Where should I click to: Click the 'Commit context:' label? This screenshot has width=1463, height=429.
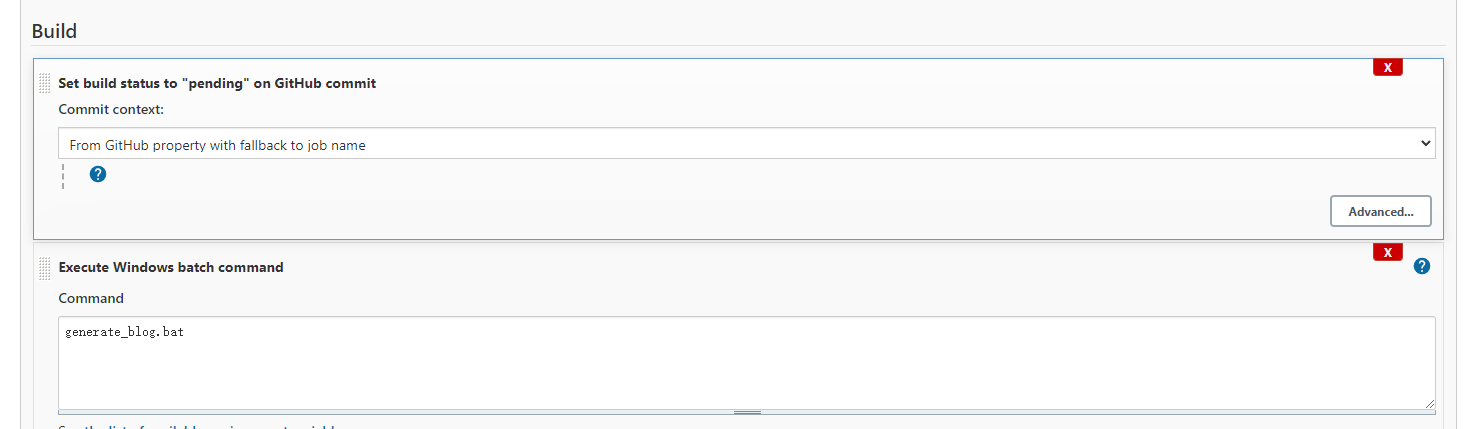[x=111, y=108]
